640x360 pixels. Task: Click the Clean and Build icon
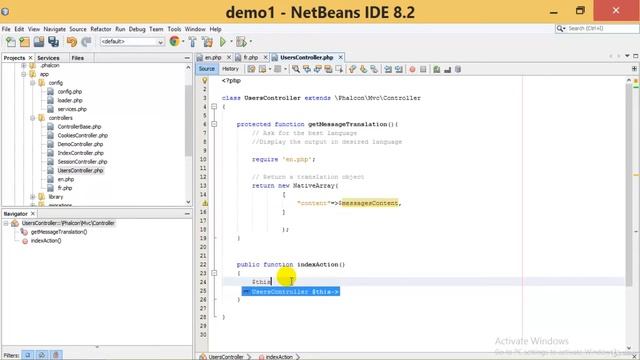[207, 42]
